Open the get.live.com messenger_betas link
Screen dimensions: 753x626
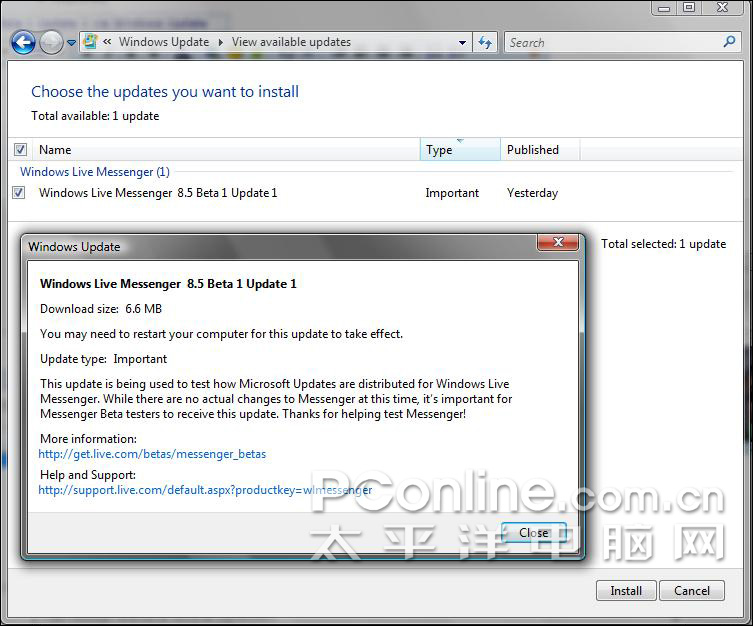click(x=152, y=454)
